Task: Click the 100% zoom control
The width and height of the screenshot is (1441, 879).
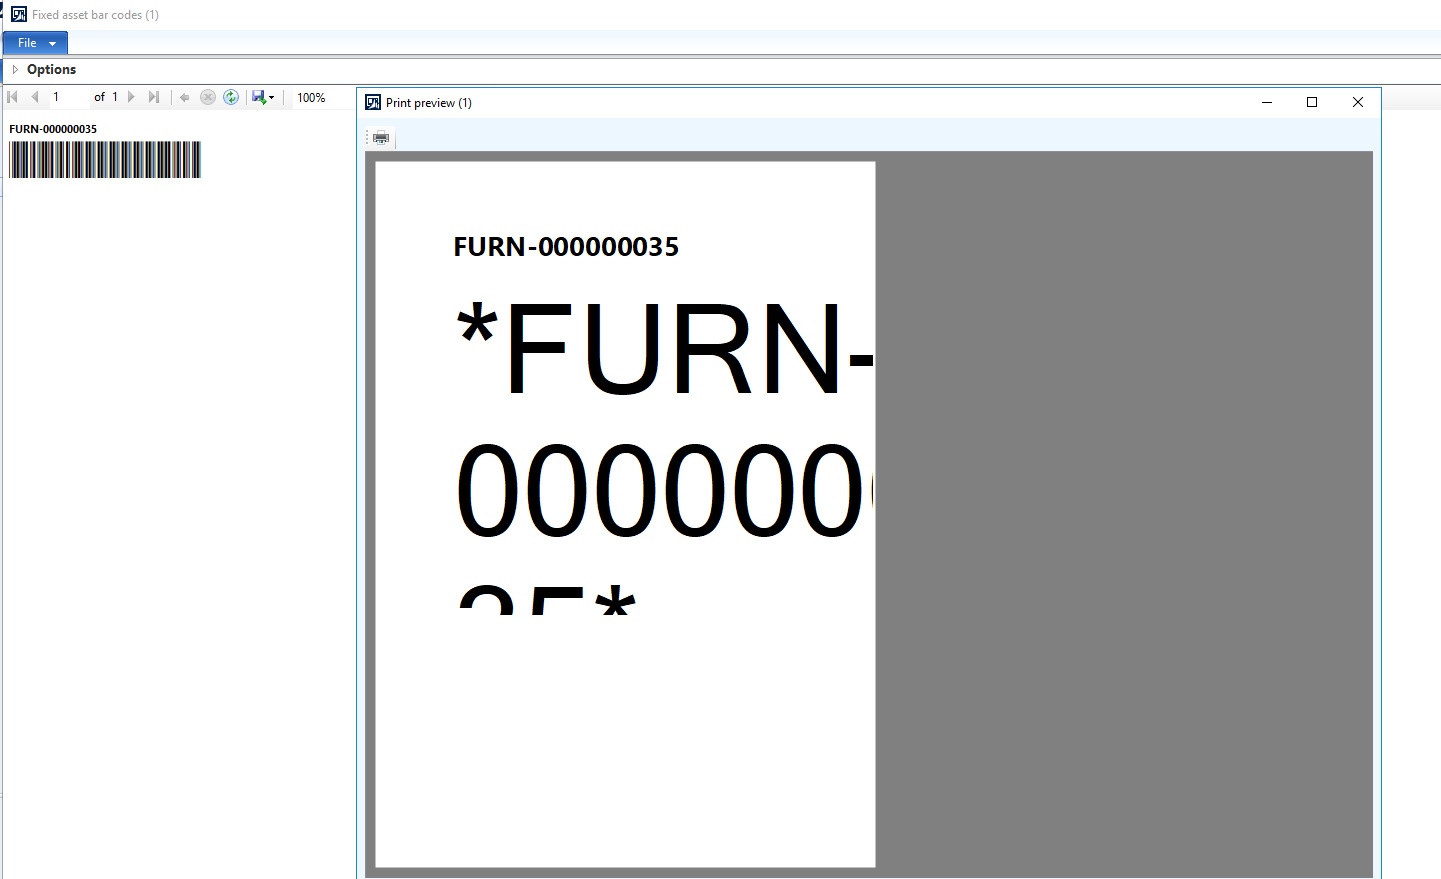Action: [311, 97]
